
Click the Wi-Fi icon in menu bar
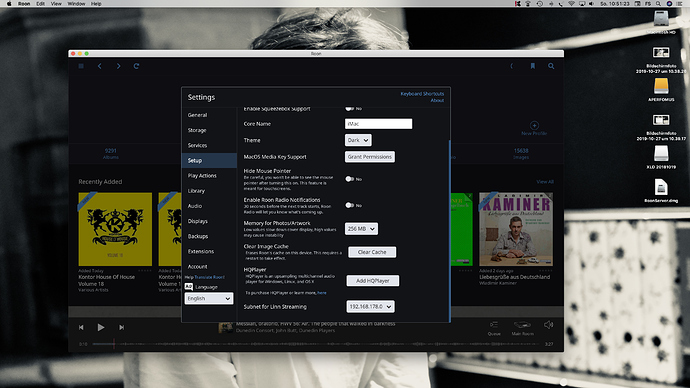click(572, 4)
